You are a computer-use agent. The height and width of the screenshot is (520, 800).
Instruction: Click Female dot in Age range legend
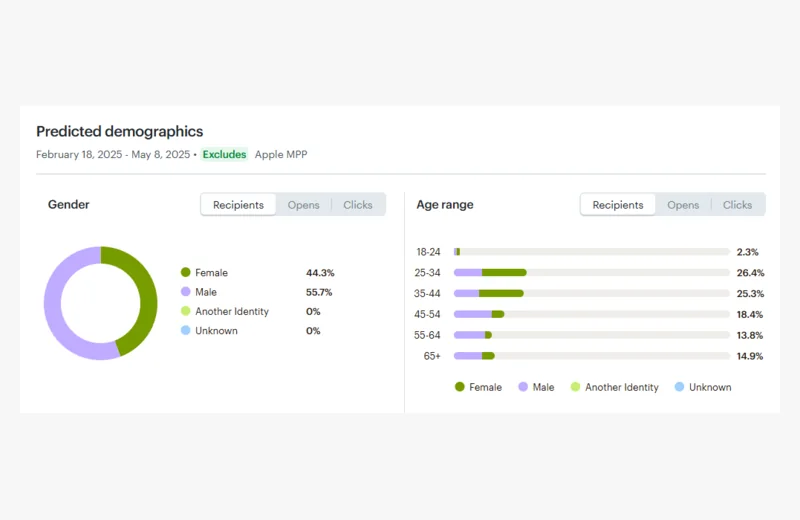[460, 387]
